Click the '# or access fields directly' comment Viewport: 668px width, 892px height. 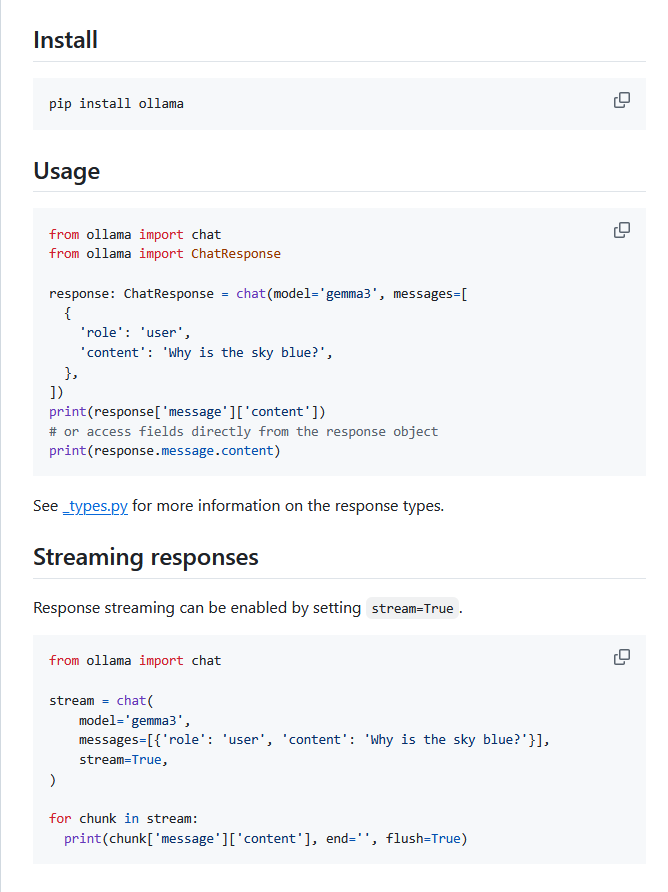[243, 432]
